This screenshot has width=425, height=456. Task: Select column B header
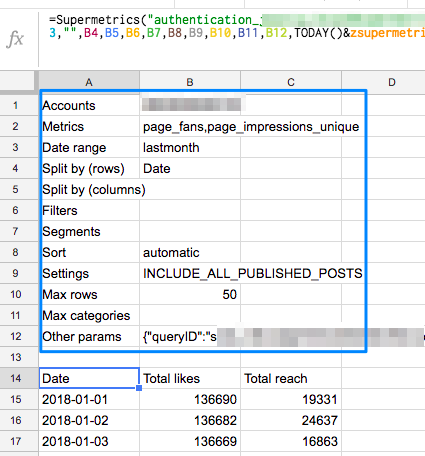tap(190, 82)
